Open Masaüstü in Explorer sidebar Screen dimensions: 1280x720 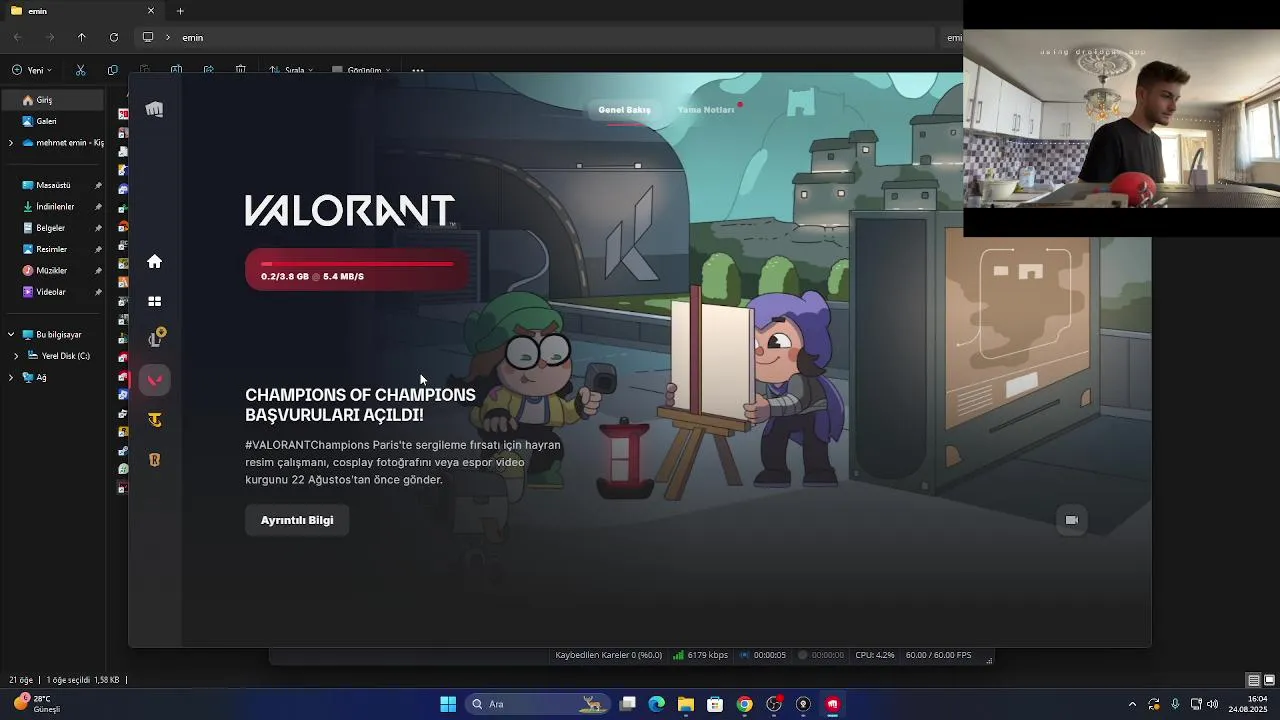(x=52, y=185)
